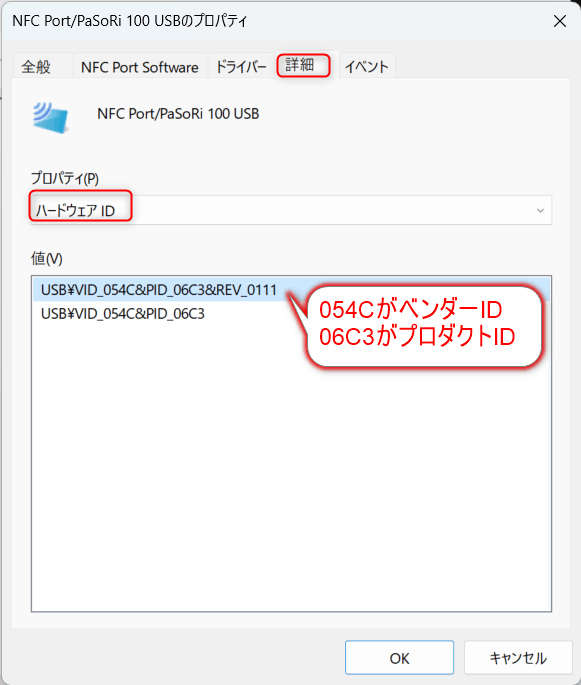Select the 詳細 tab
The width and height of the screenshot is (581, 685).
pos(304,65)
